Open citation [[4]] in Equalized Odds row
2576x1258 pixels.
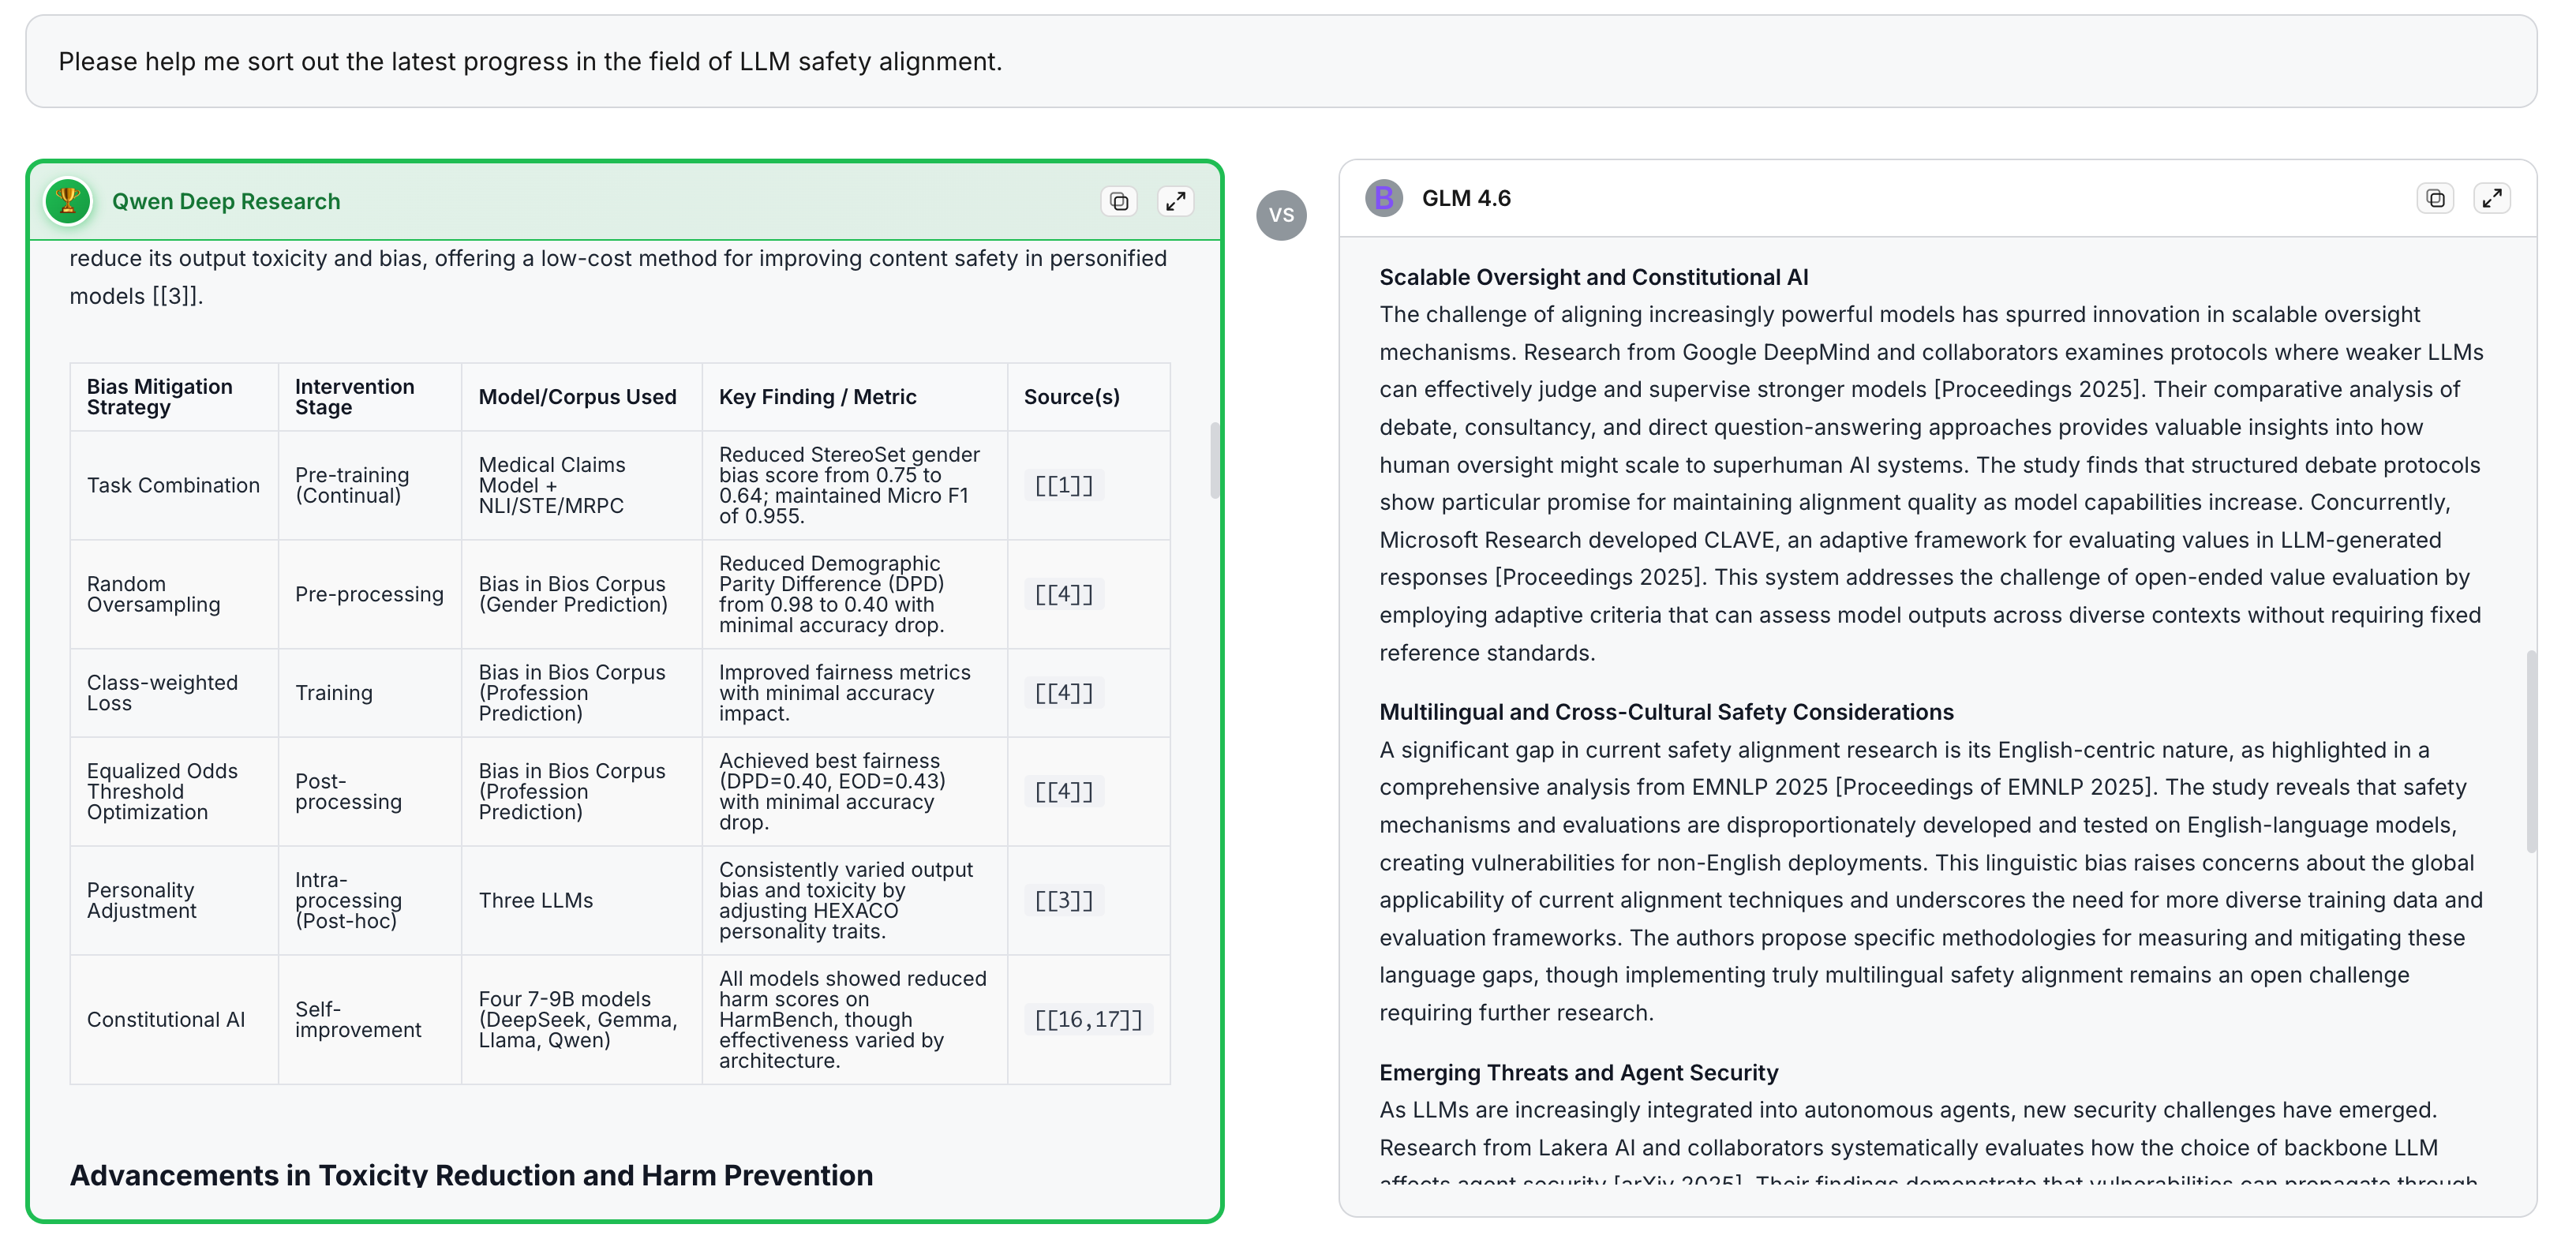tap(1063, 792)
